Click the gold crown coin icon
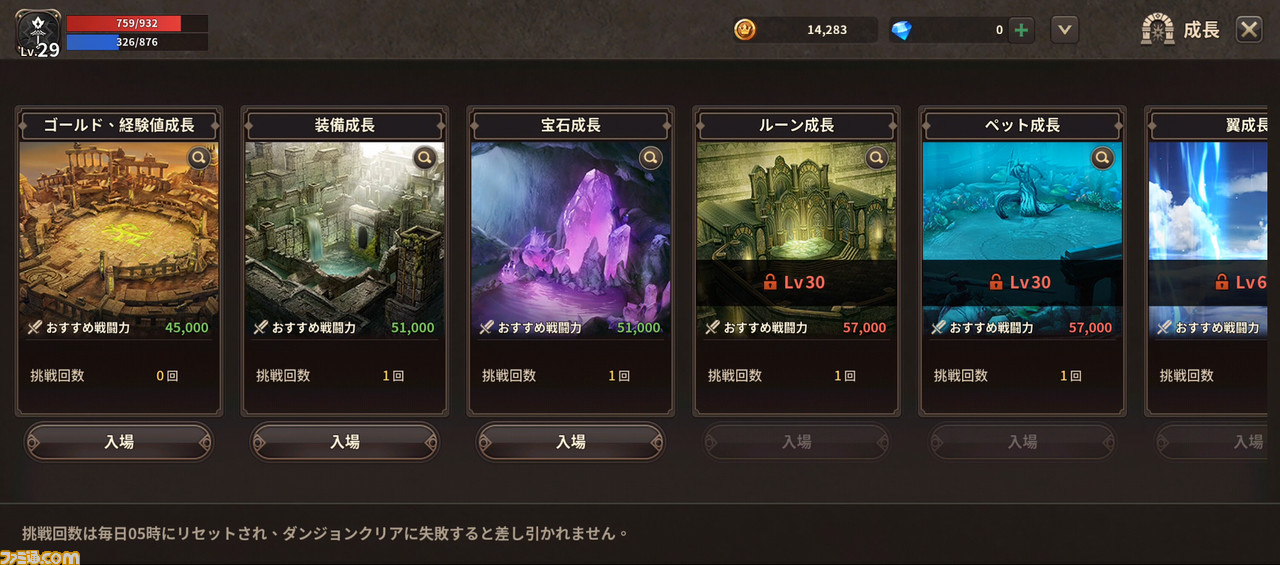The height and width of the screenshot is (565, 1280). pos(745,30)
